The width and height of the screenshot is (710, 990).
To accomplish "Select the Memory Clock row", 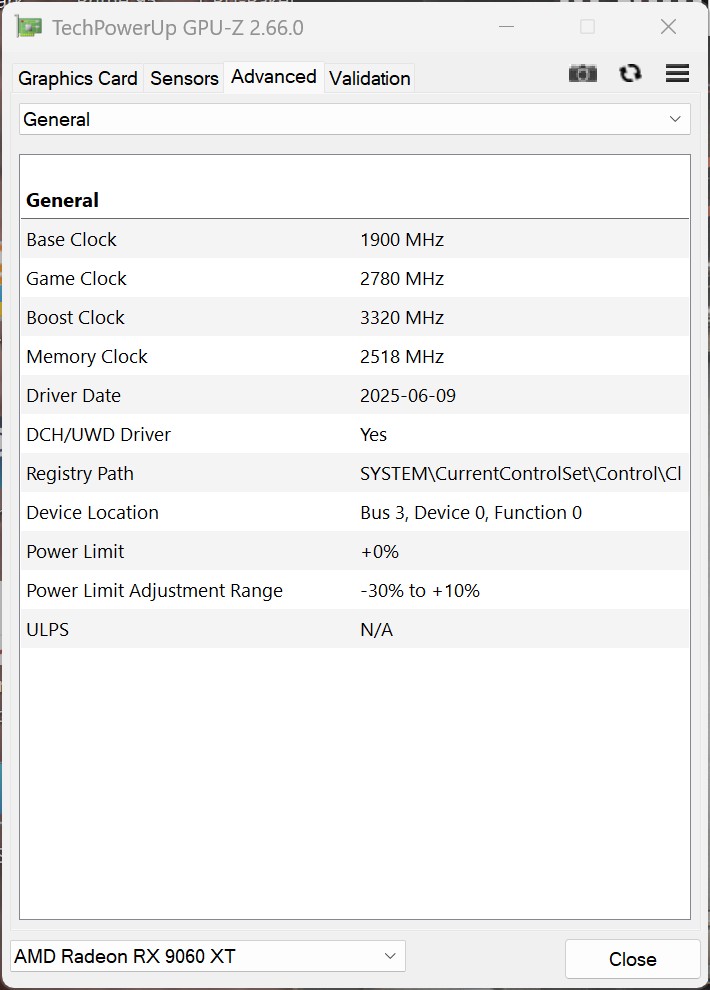I will [x=354, y=357].
